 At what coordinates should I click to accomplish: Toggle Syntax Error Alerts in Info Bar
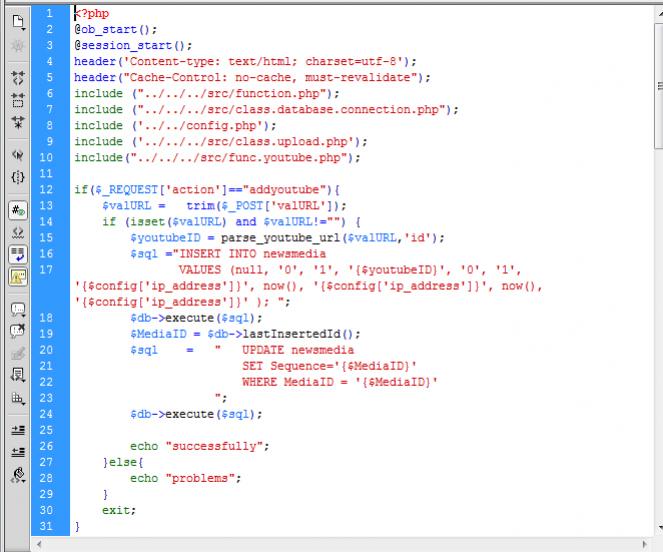coord(18,277)
